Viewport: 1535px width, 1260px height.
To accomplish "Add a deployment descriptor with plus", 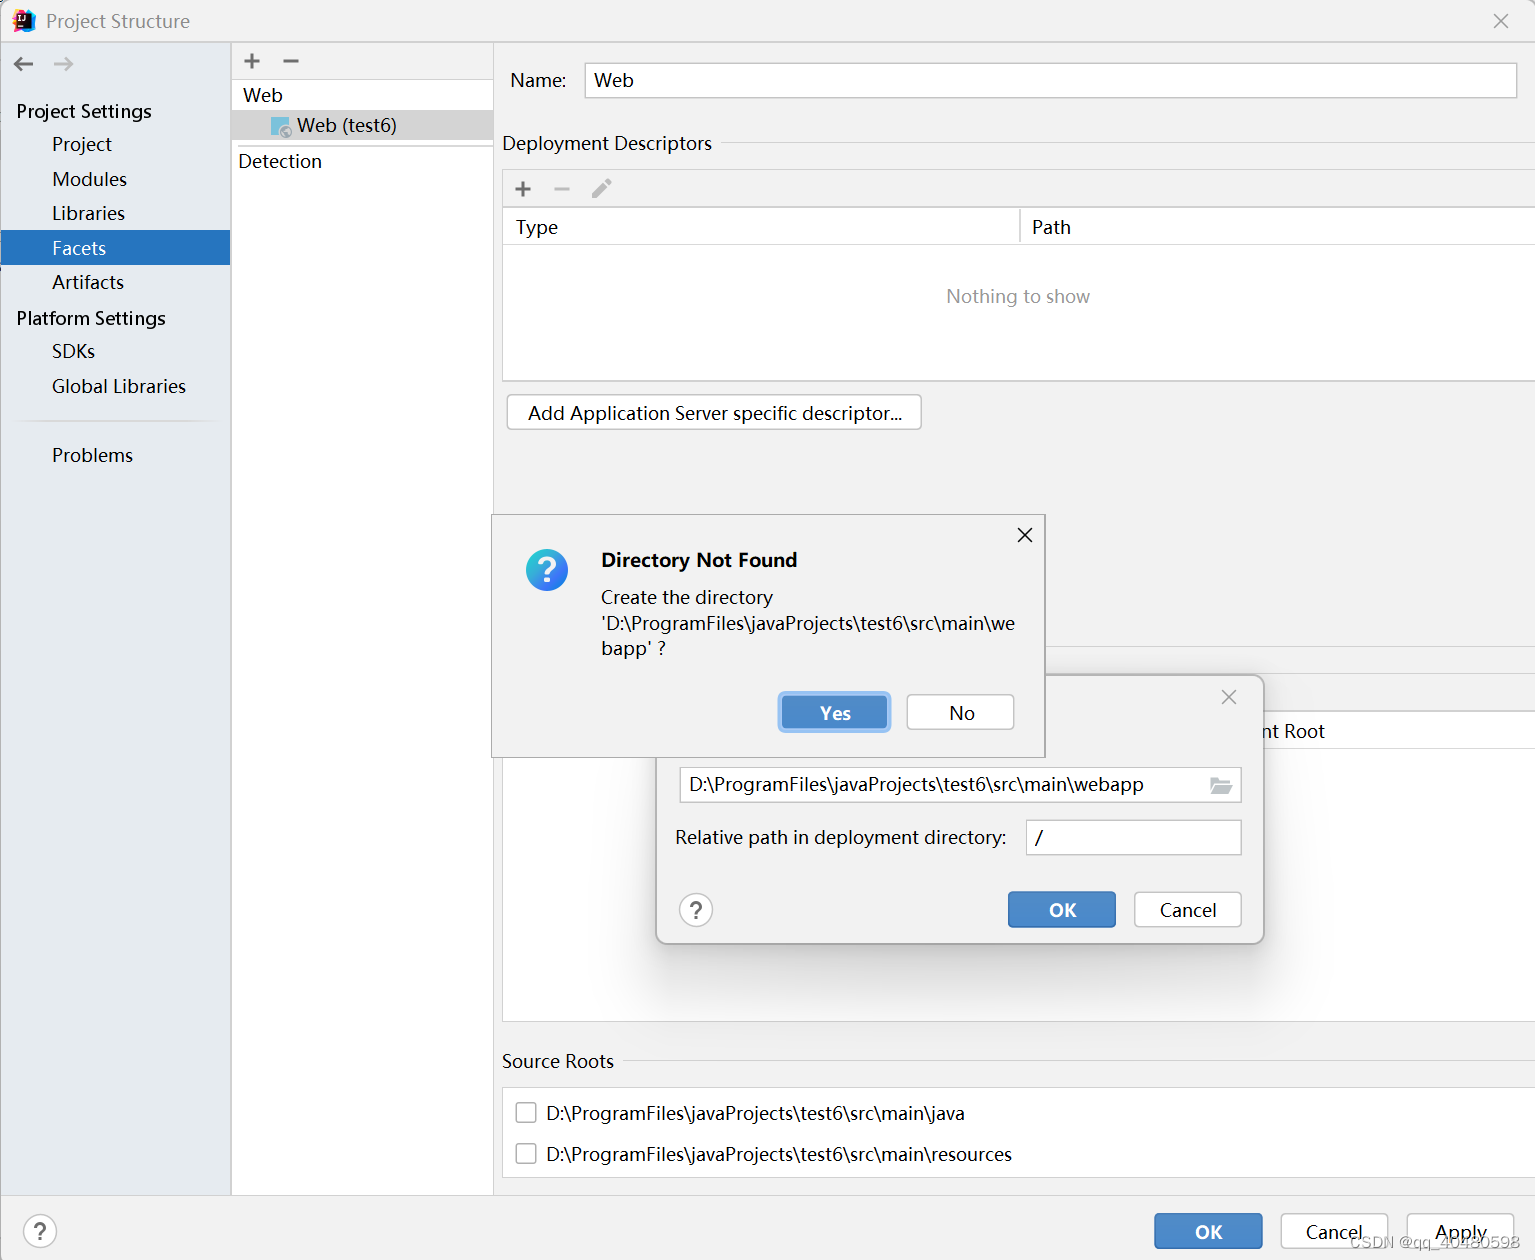I will [523, 189].
